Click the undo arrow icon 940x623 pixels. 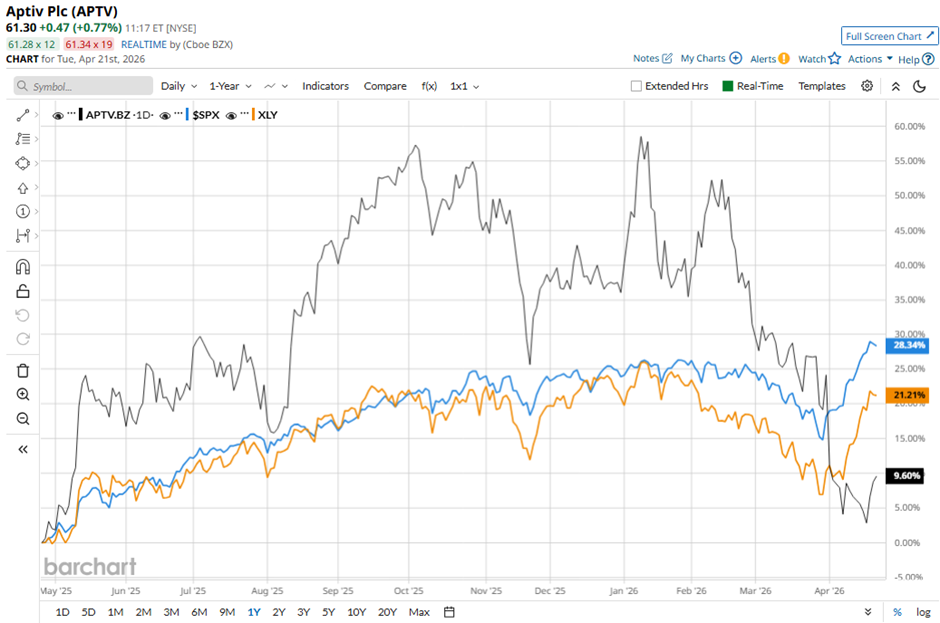click(x=23, y=315)
